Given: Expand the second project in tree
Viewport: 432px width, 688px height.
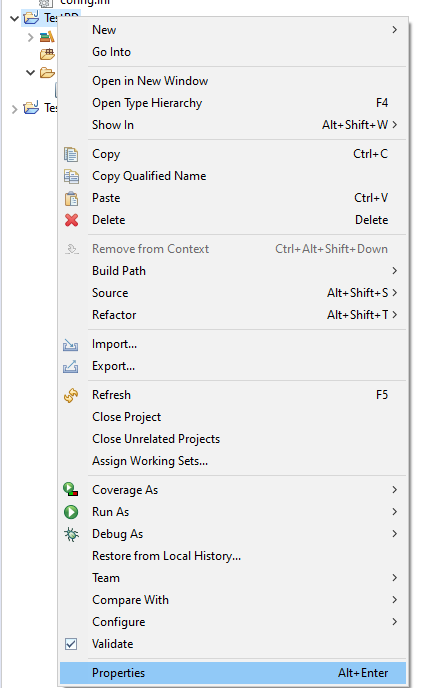Looking at the screenshot, I should tap(14, 109).
